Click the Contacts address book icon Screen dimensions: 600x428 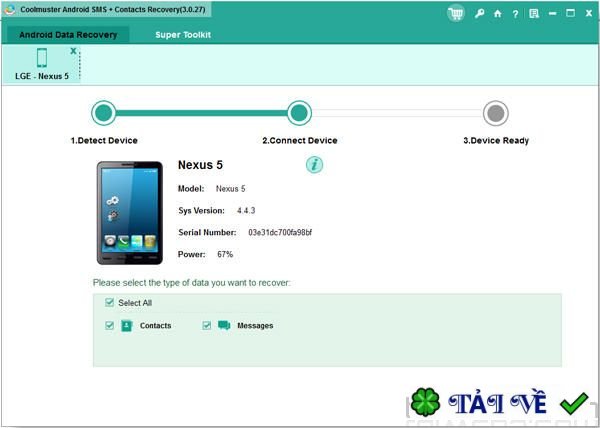[127, 326]
